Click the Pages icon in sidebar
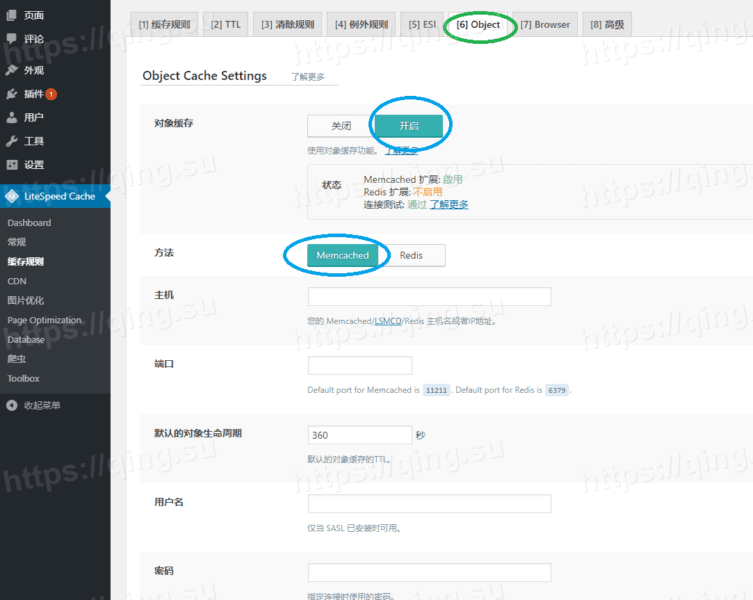Screen dimensions: 753x600 pyautogui.click(x=12, y=15)
